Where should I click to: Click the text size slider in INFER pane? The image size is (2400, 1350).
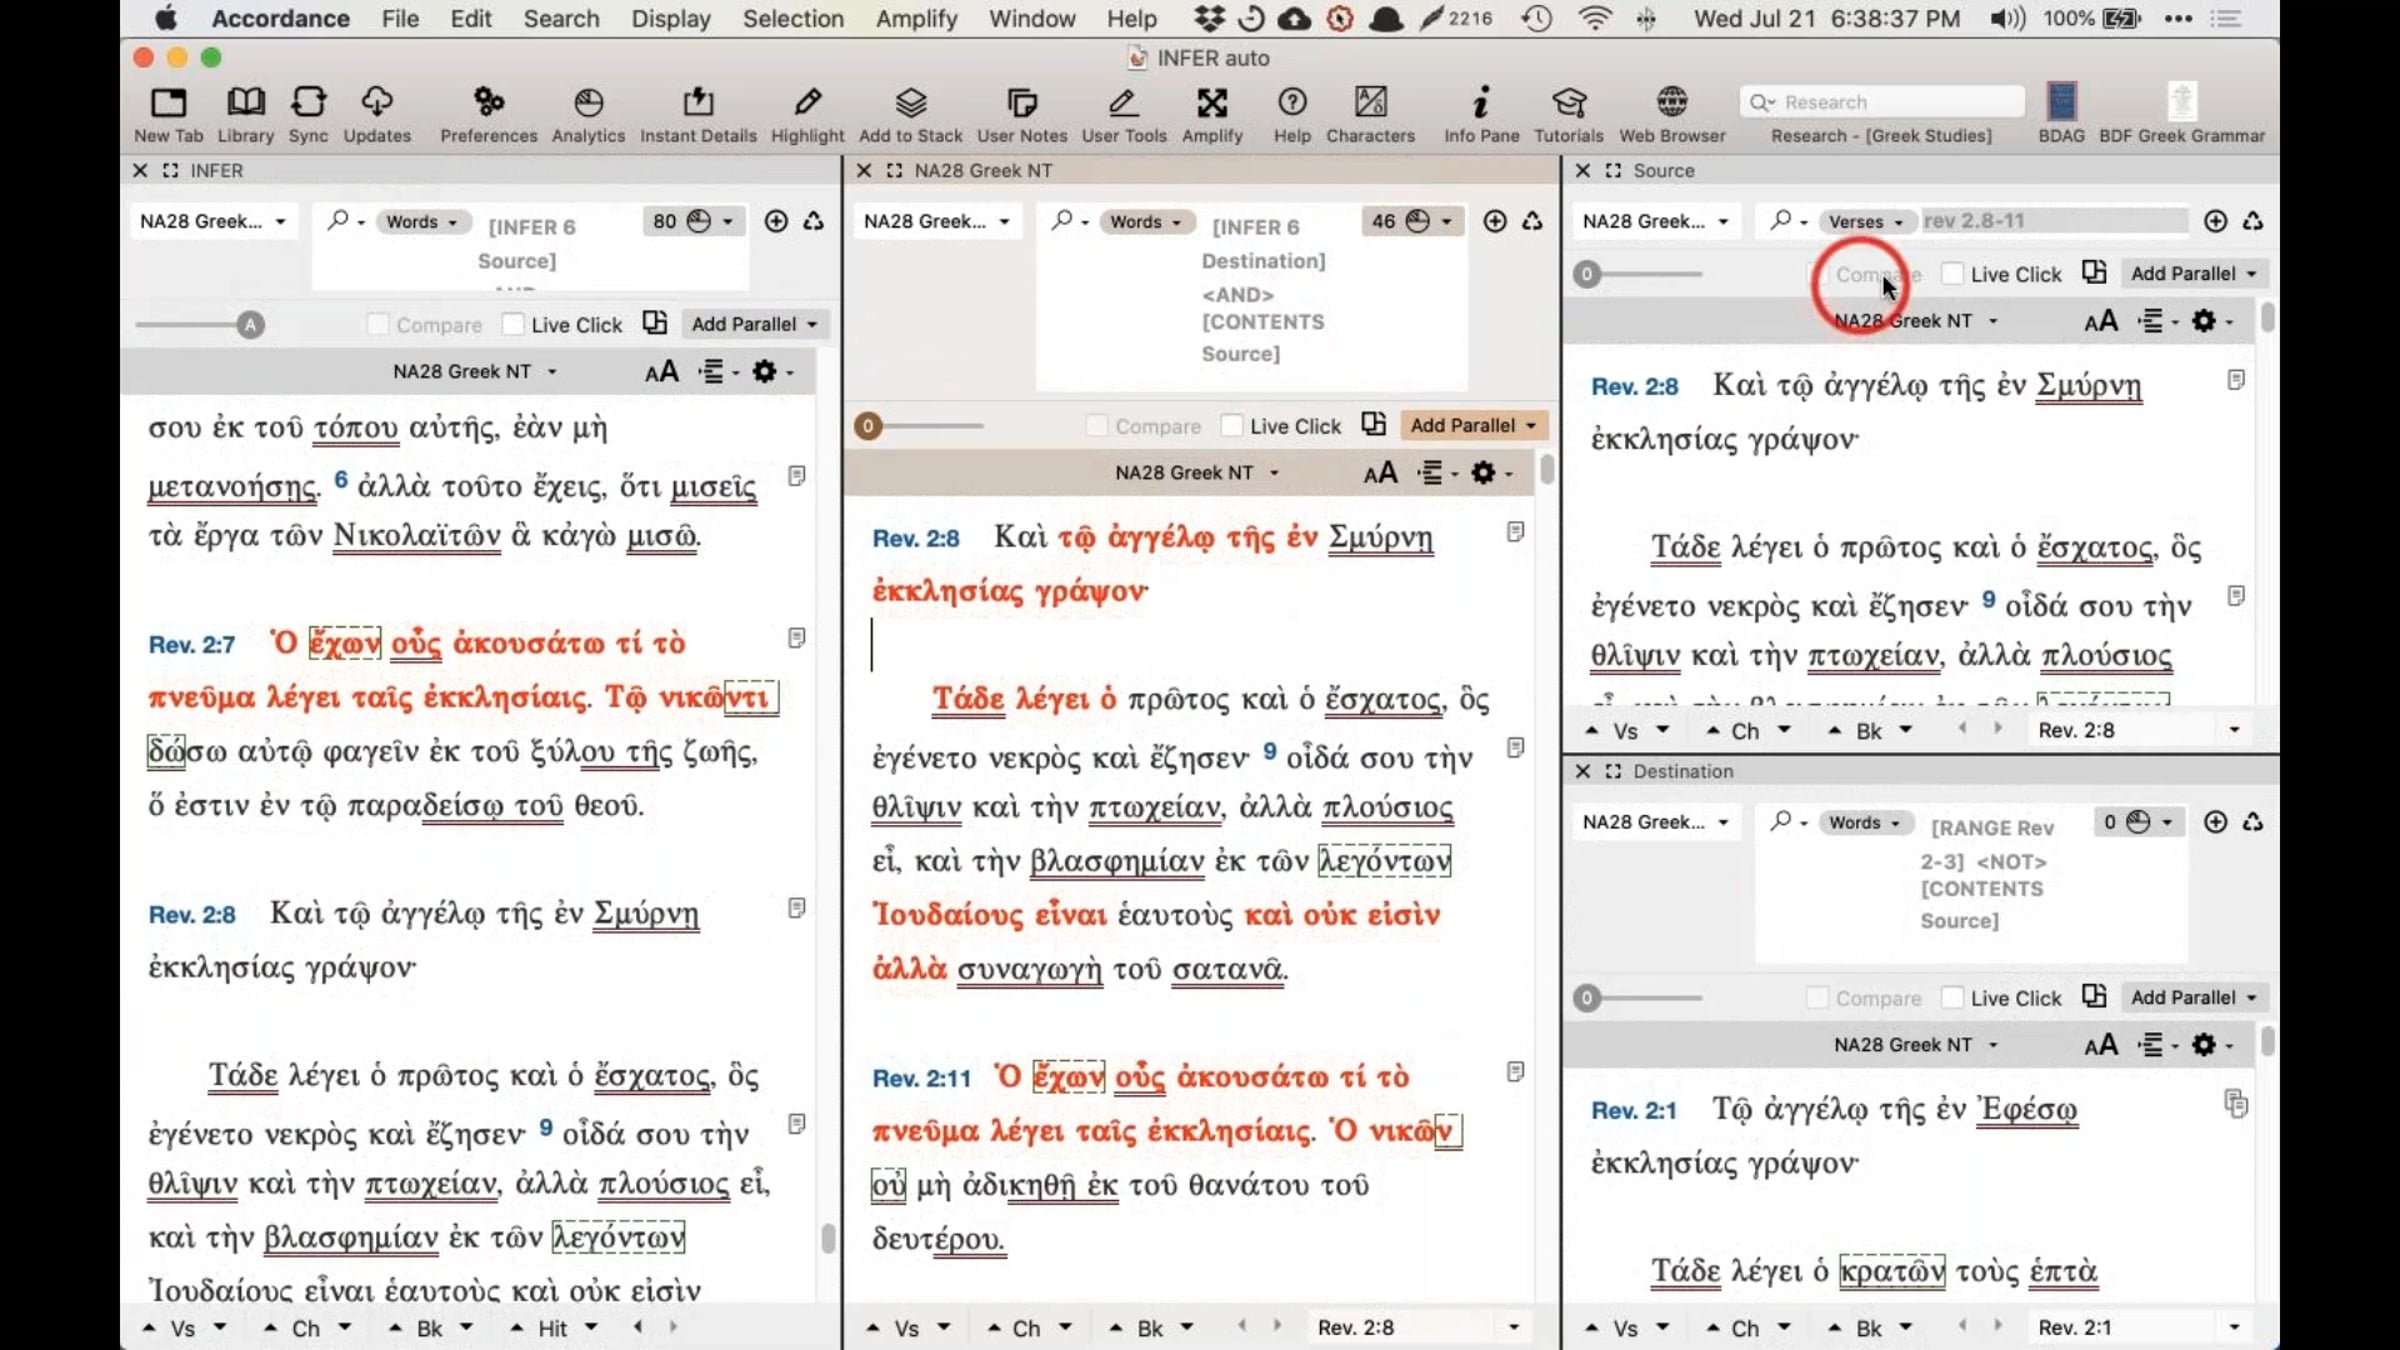(x=250, y=324)
